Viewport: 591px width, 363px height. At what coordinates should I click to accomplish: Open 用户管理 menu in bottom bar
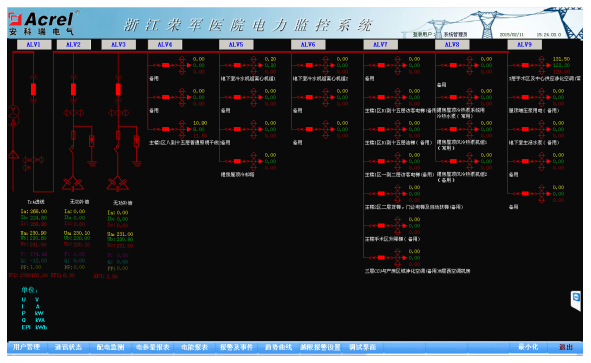[x=27, y=347]
